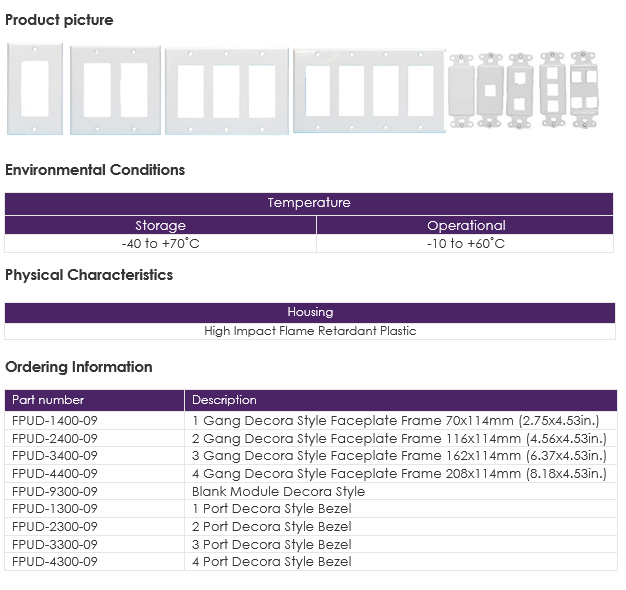Select the 4 gang faceplate picture
This screenshot has height=590, width=626.
pyautogui.click(x=369, y=91)
